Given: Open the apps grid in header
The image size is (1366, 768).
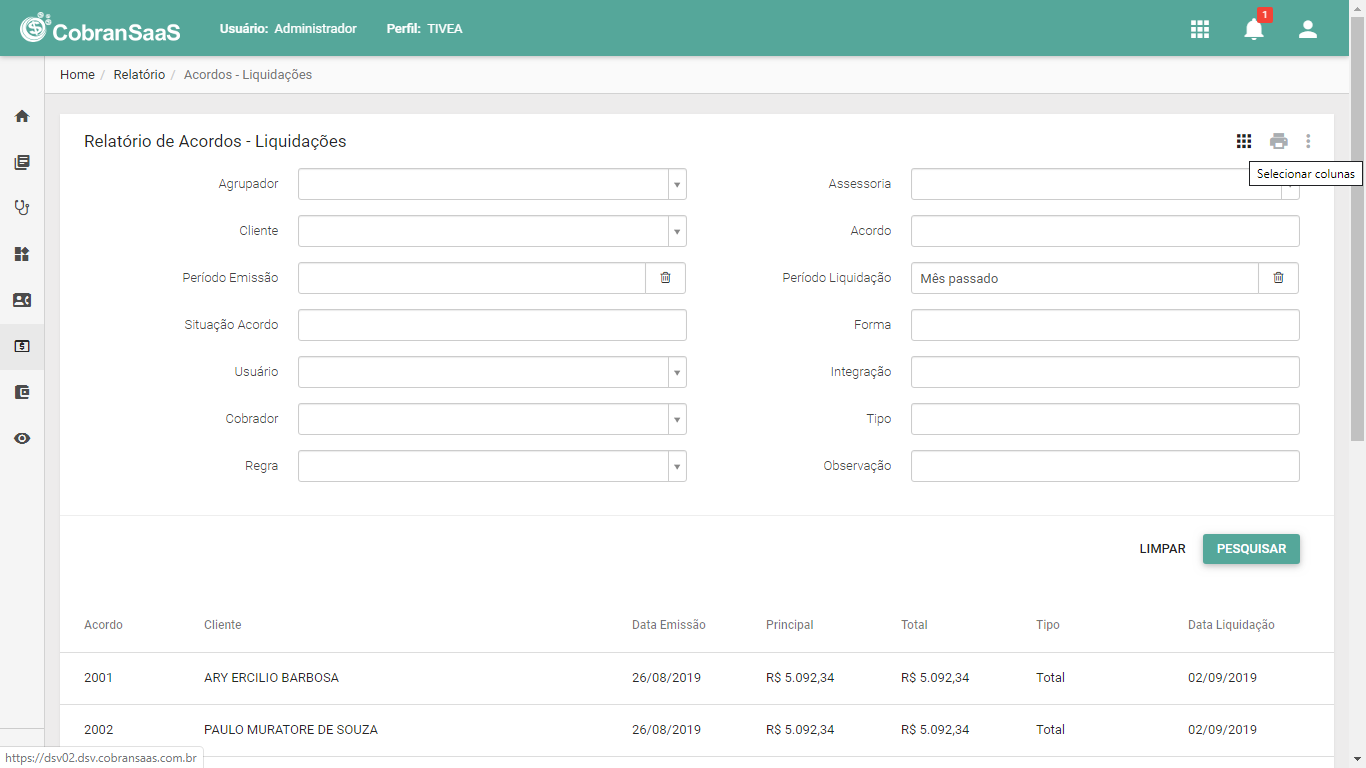Looking at the screenshot, I should pos(1200,29).
